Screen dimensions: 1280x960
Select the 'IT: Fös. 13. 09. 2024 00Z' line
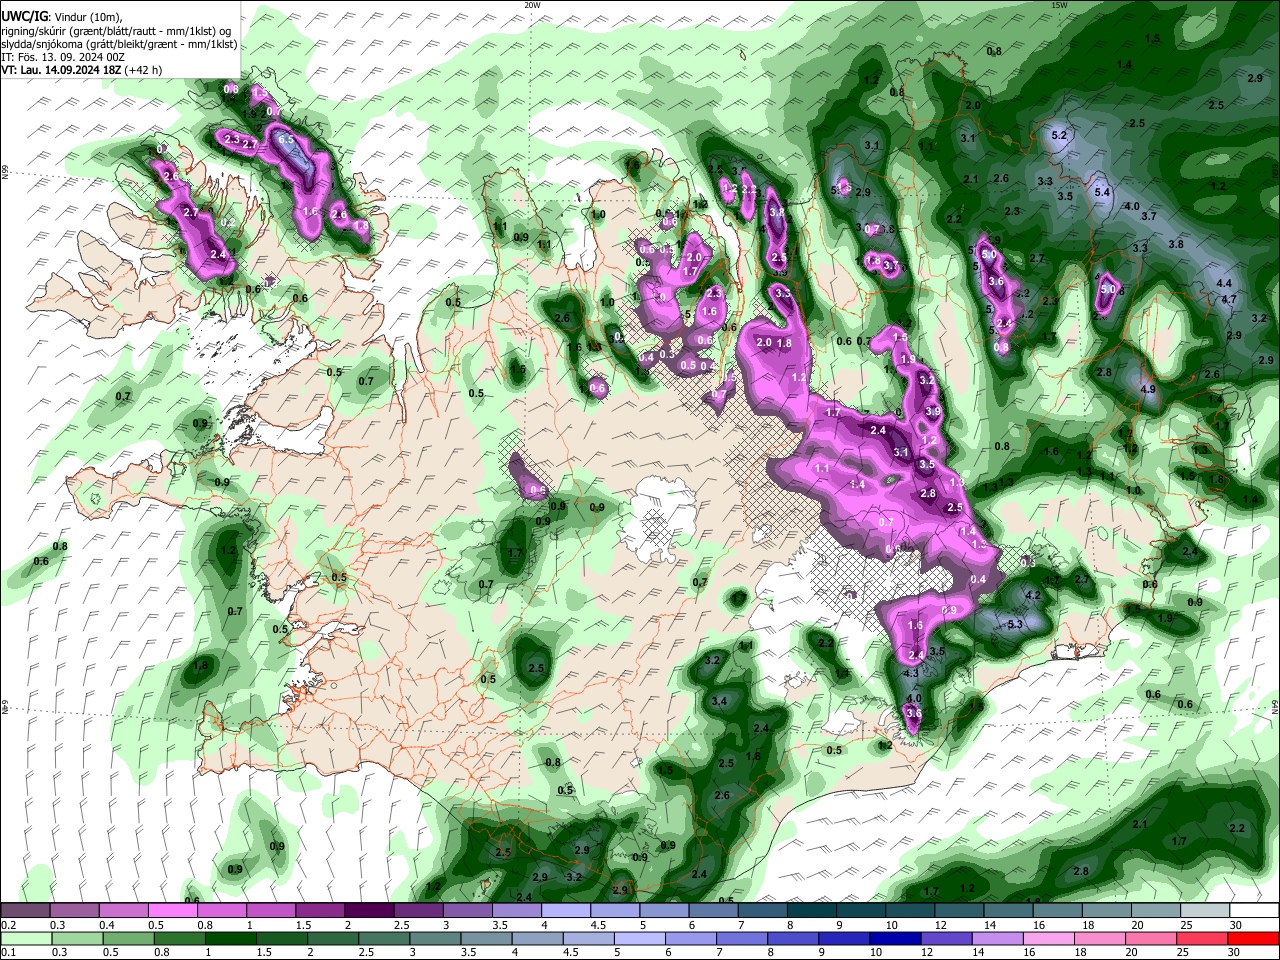click(62, 57)
